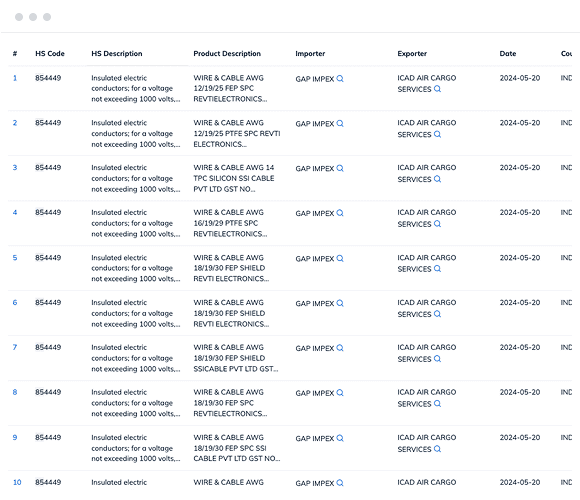The image size is (580, 500).
Task: Select GAP IMPEX importer name in row 6
Action: coord(315,304)
